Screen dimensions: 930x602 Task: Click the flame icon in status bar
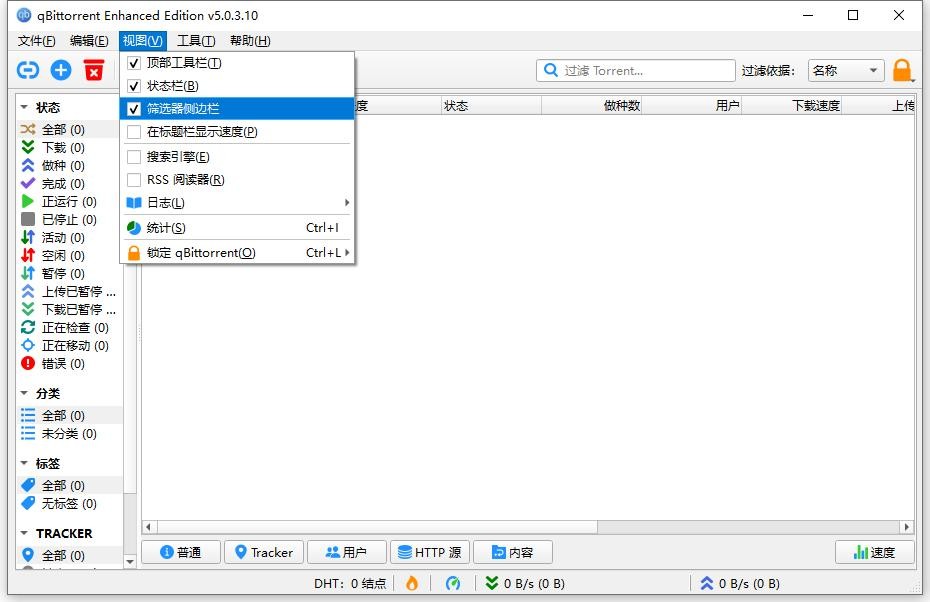(412, 583)
